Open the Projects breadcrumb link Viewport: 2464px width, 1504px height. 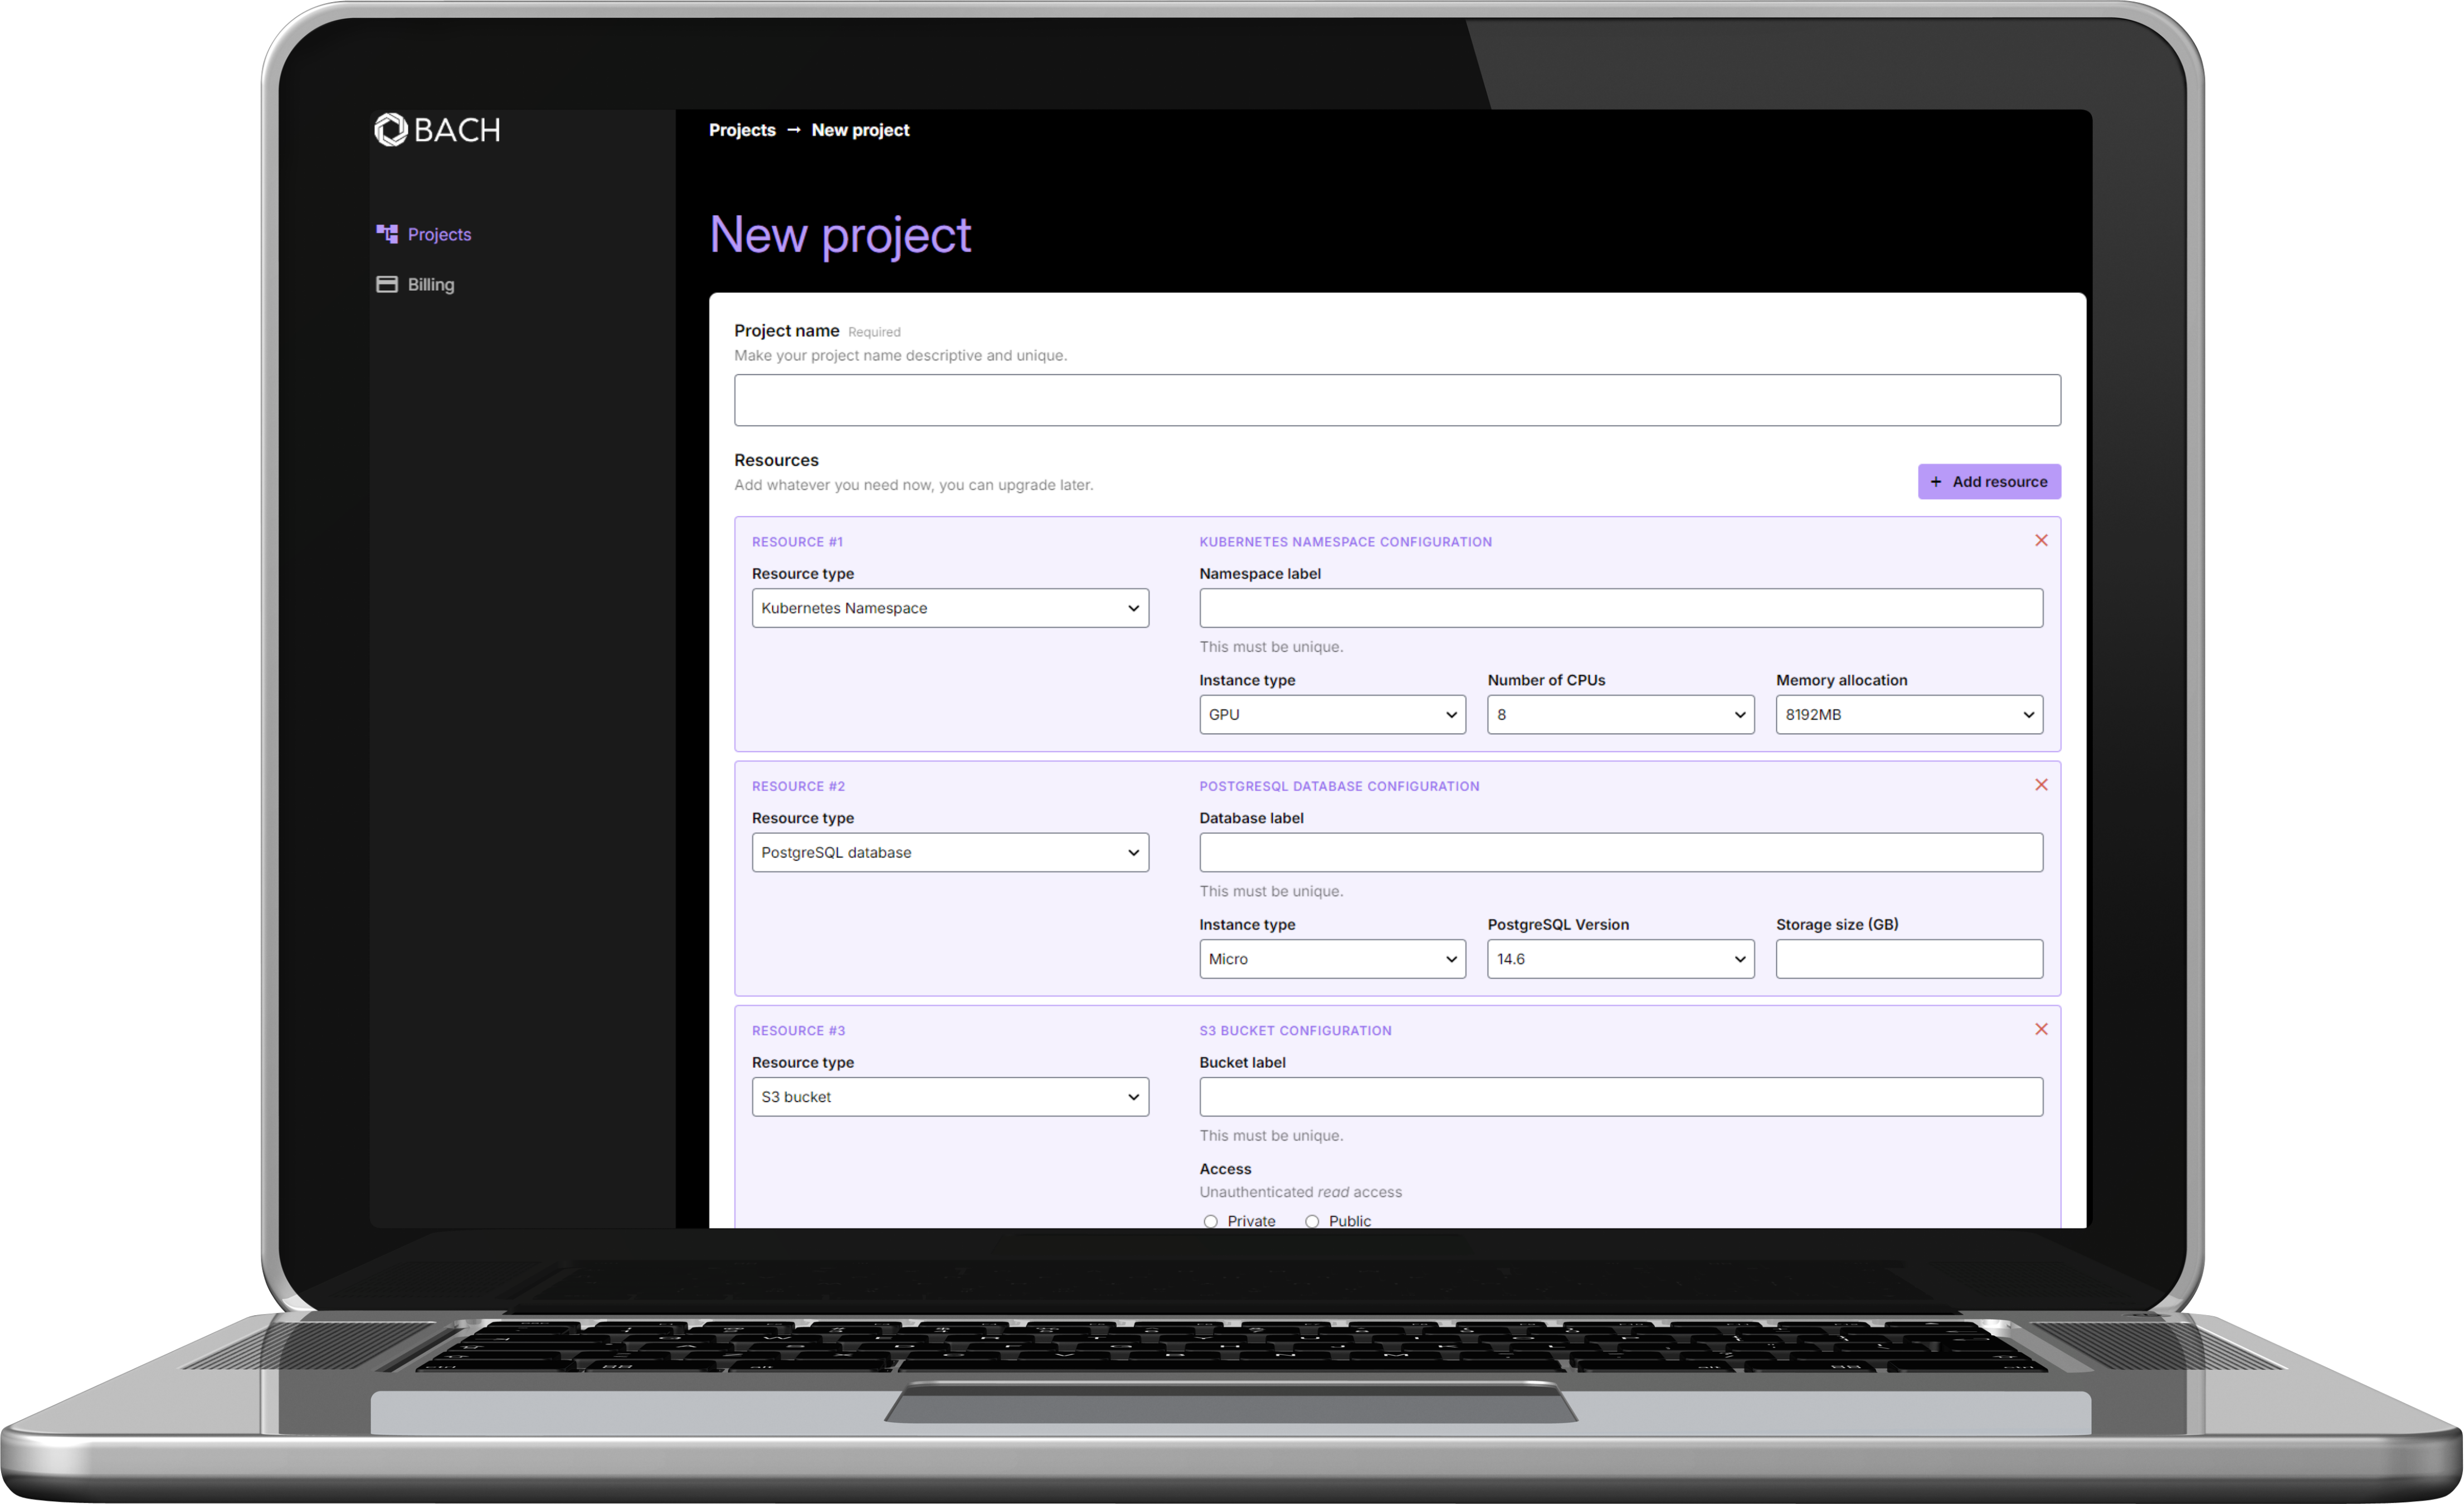(742, 130)
